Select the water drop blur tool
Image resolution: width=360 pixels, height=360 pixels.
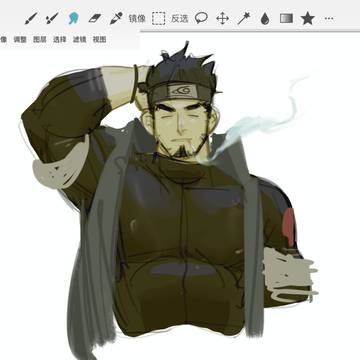coord(265,19)
